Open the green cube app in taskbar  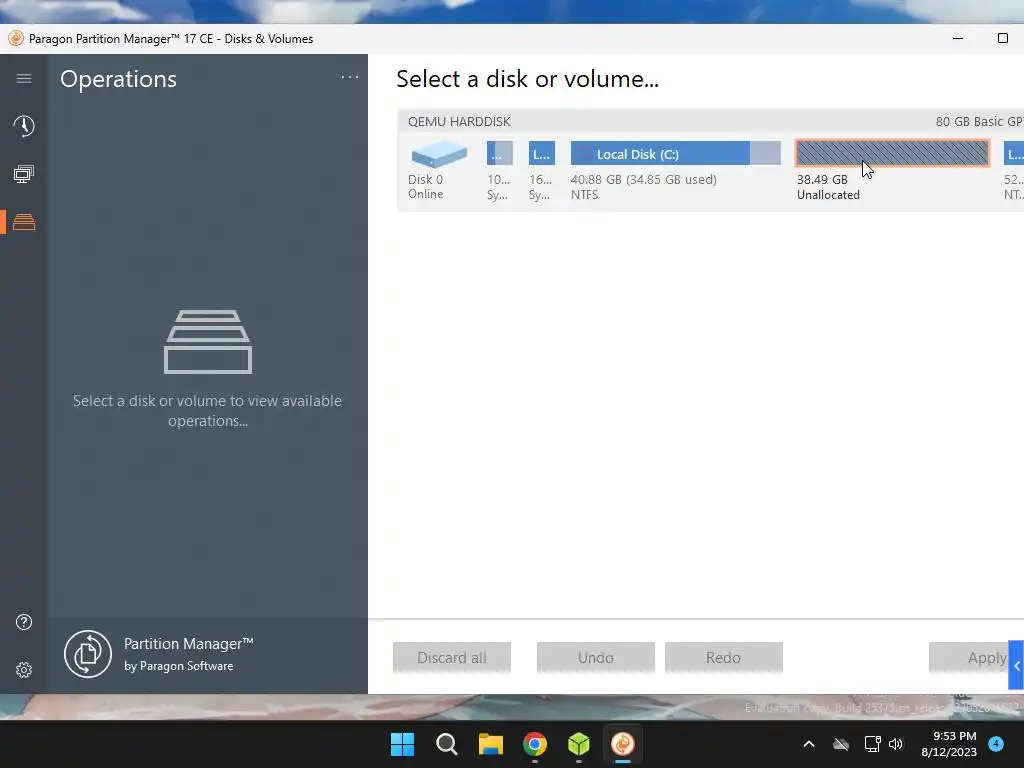(579, 744)
